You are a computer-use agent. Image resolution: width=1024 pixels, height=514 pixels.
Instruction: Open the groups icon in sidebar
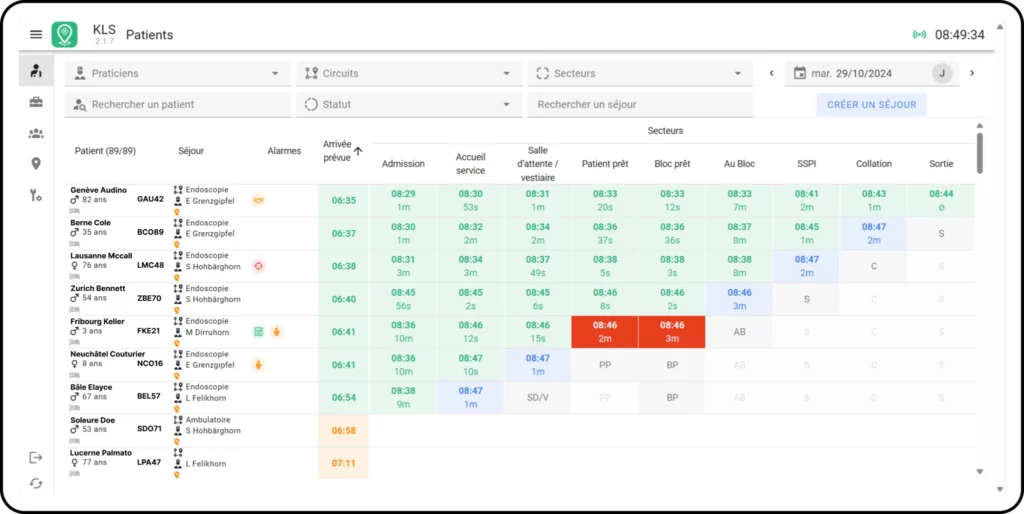click(36, 133)
